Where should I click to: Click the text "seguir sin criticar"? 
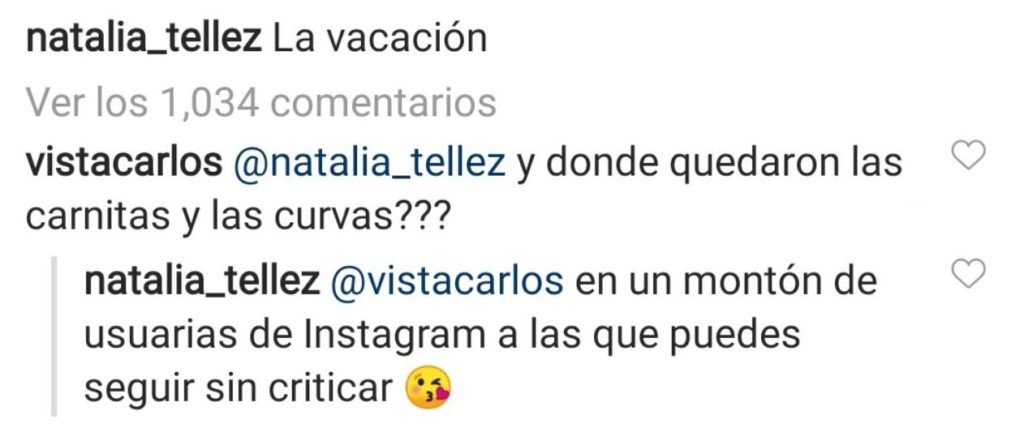pyautogui.click(x=239, y=390)
